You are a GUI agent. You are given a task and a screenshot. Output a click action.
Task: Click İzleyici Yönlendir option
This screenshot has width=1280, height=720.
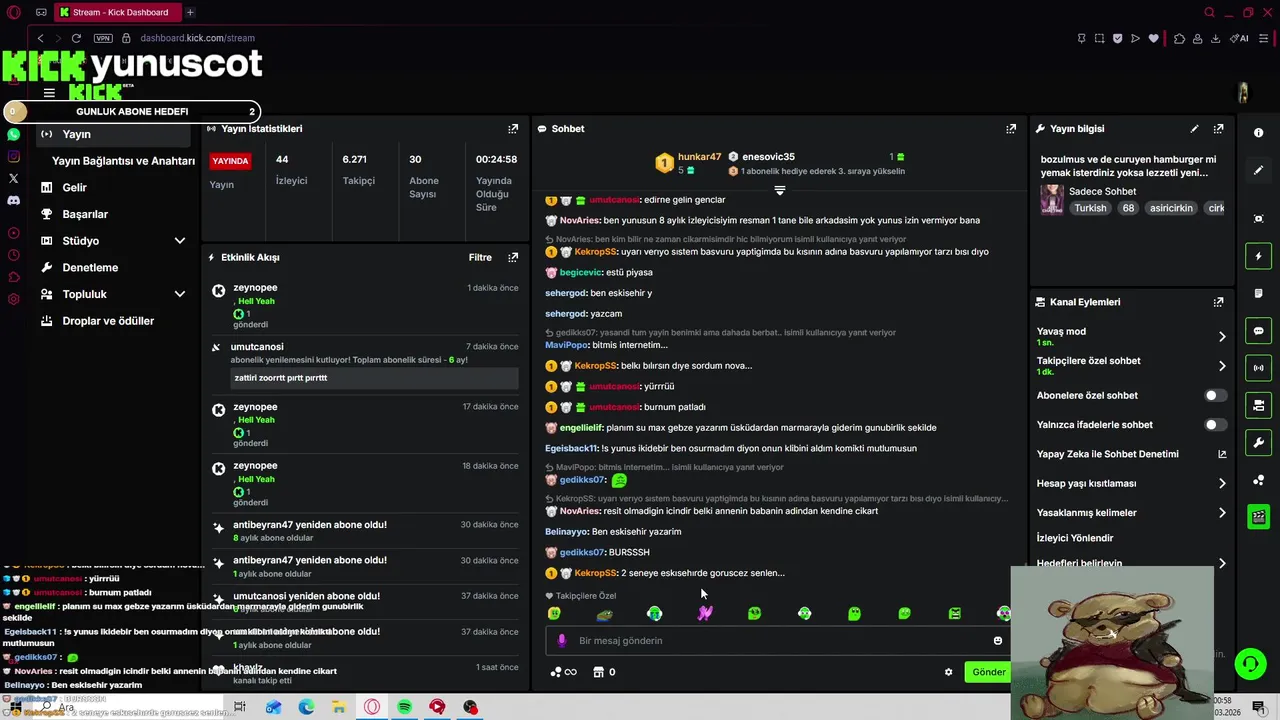coord(1075,538)
